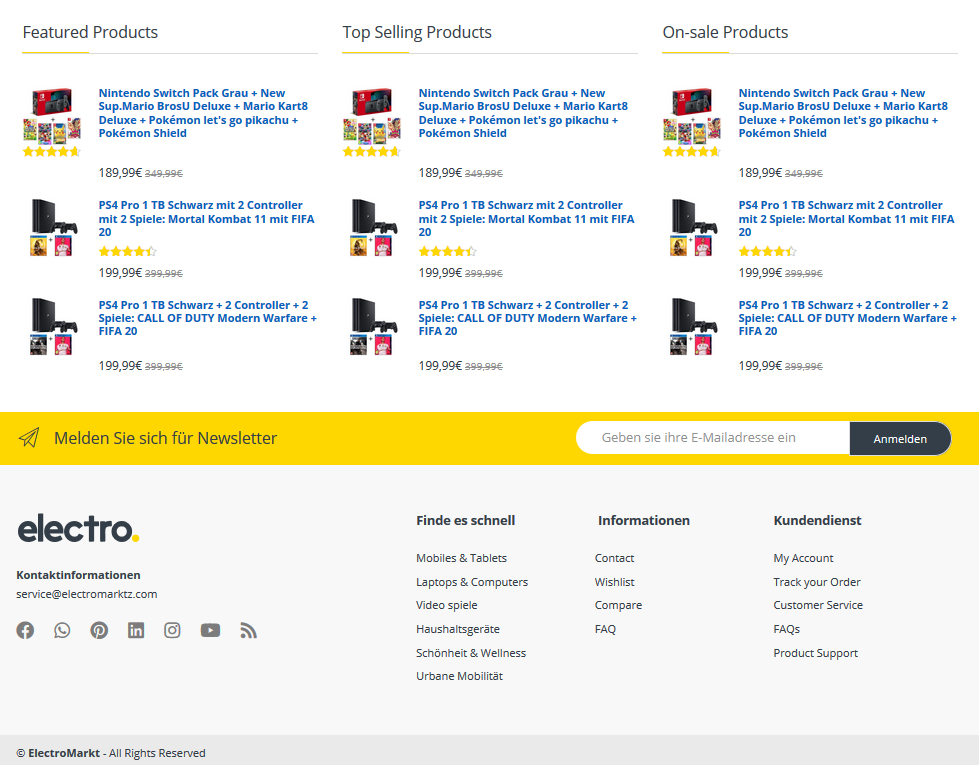Open Nintendo Switch Pack title in Top Selling Products
This screenshot has width=979, height=765.
point(523,113)
